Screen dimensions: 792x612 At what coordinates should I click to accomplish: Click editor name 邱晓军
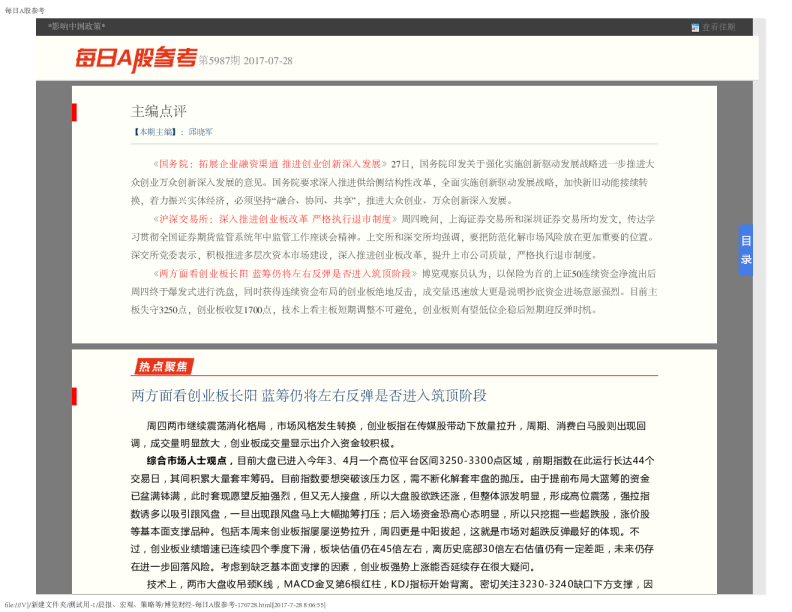coord(201,132)
